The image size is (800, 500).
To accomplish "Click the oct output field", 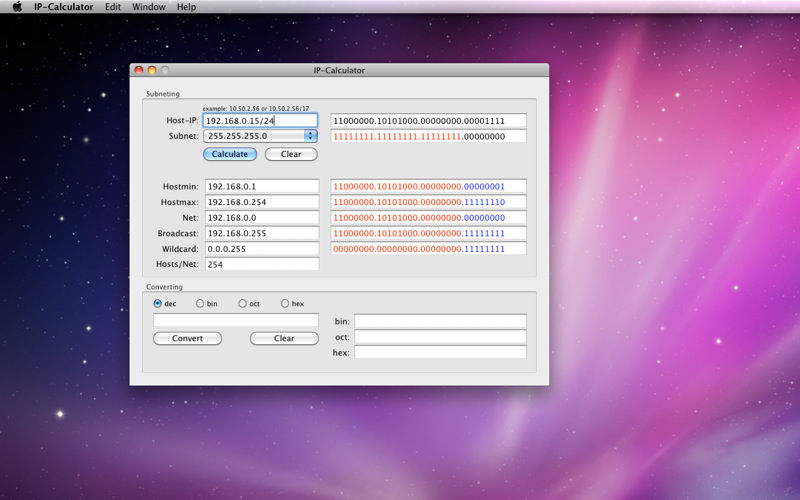I will [x=440, y=337].
